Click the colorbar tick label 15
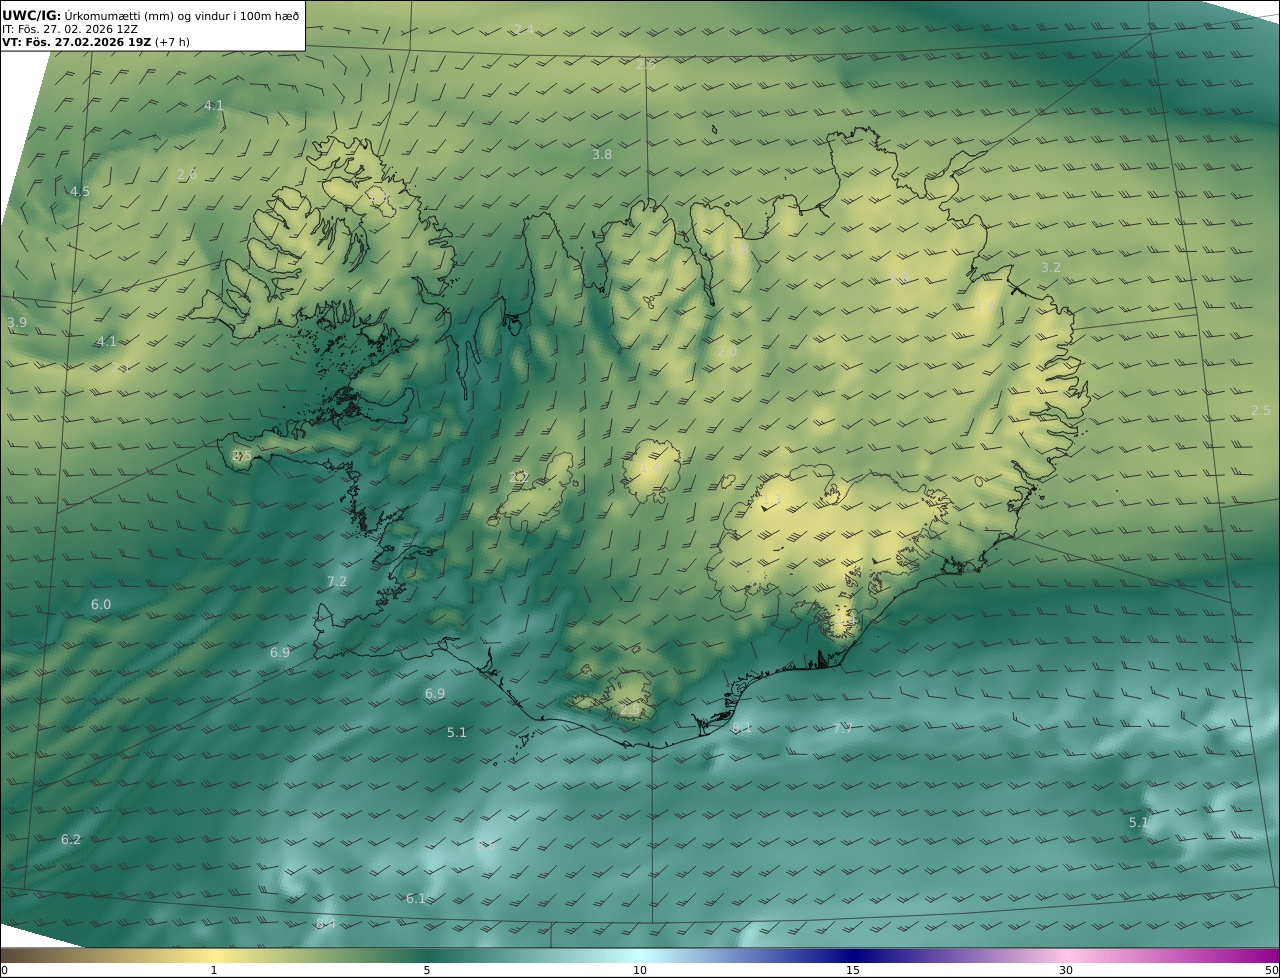Screen dimensions: 1280x978 coord(853,971)
